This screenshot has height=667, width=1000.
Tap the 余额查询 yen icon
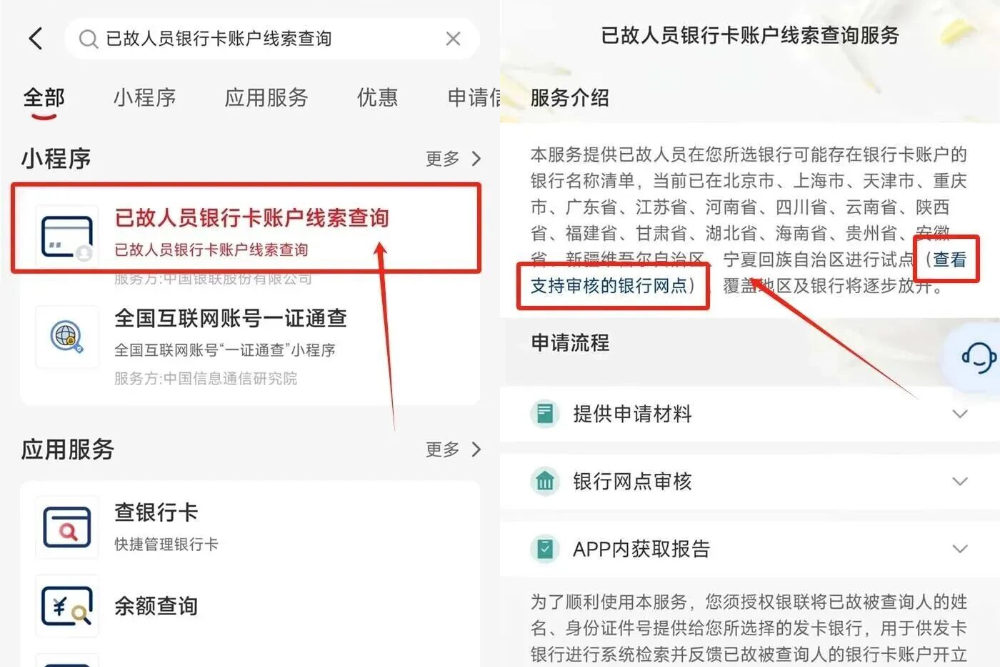tap(67, 606)
